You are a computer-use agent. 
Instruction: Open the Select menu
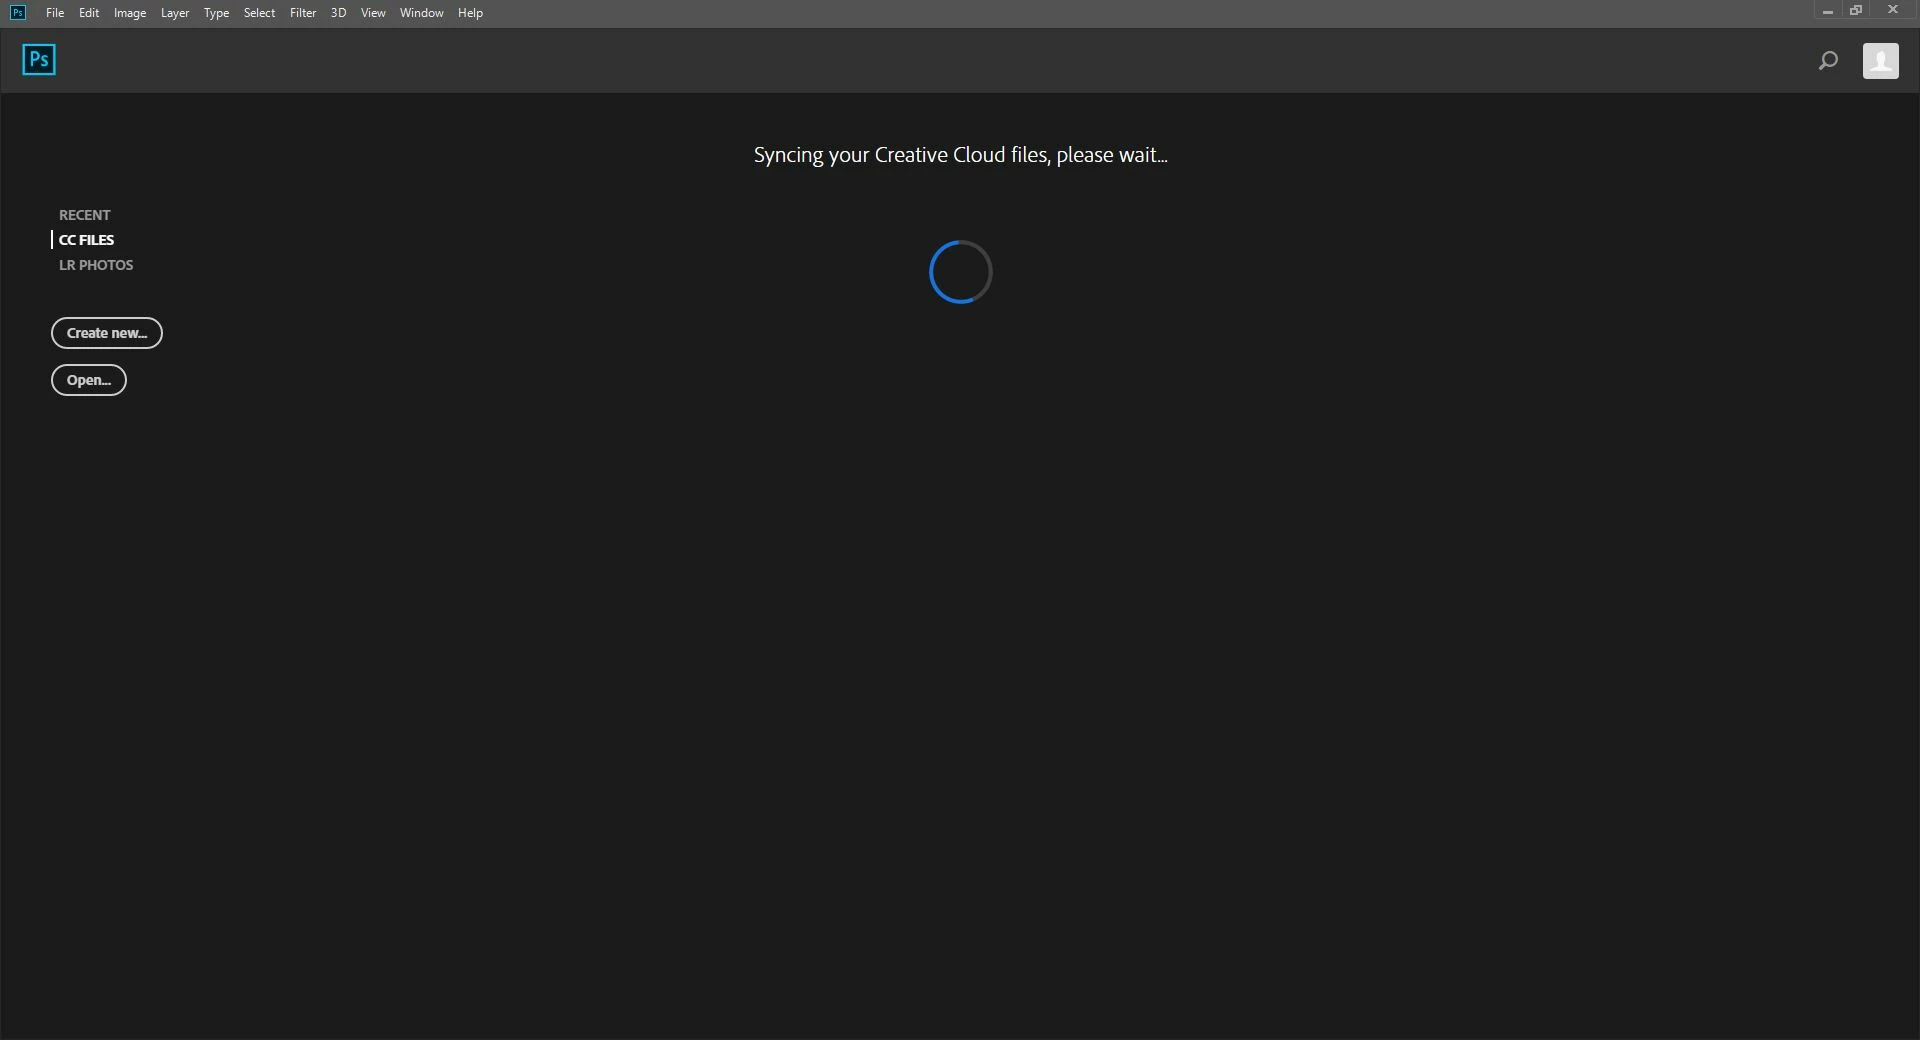(259, 13)
